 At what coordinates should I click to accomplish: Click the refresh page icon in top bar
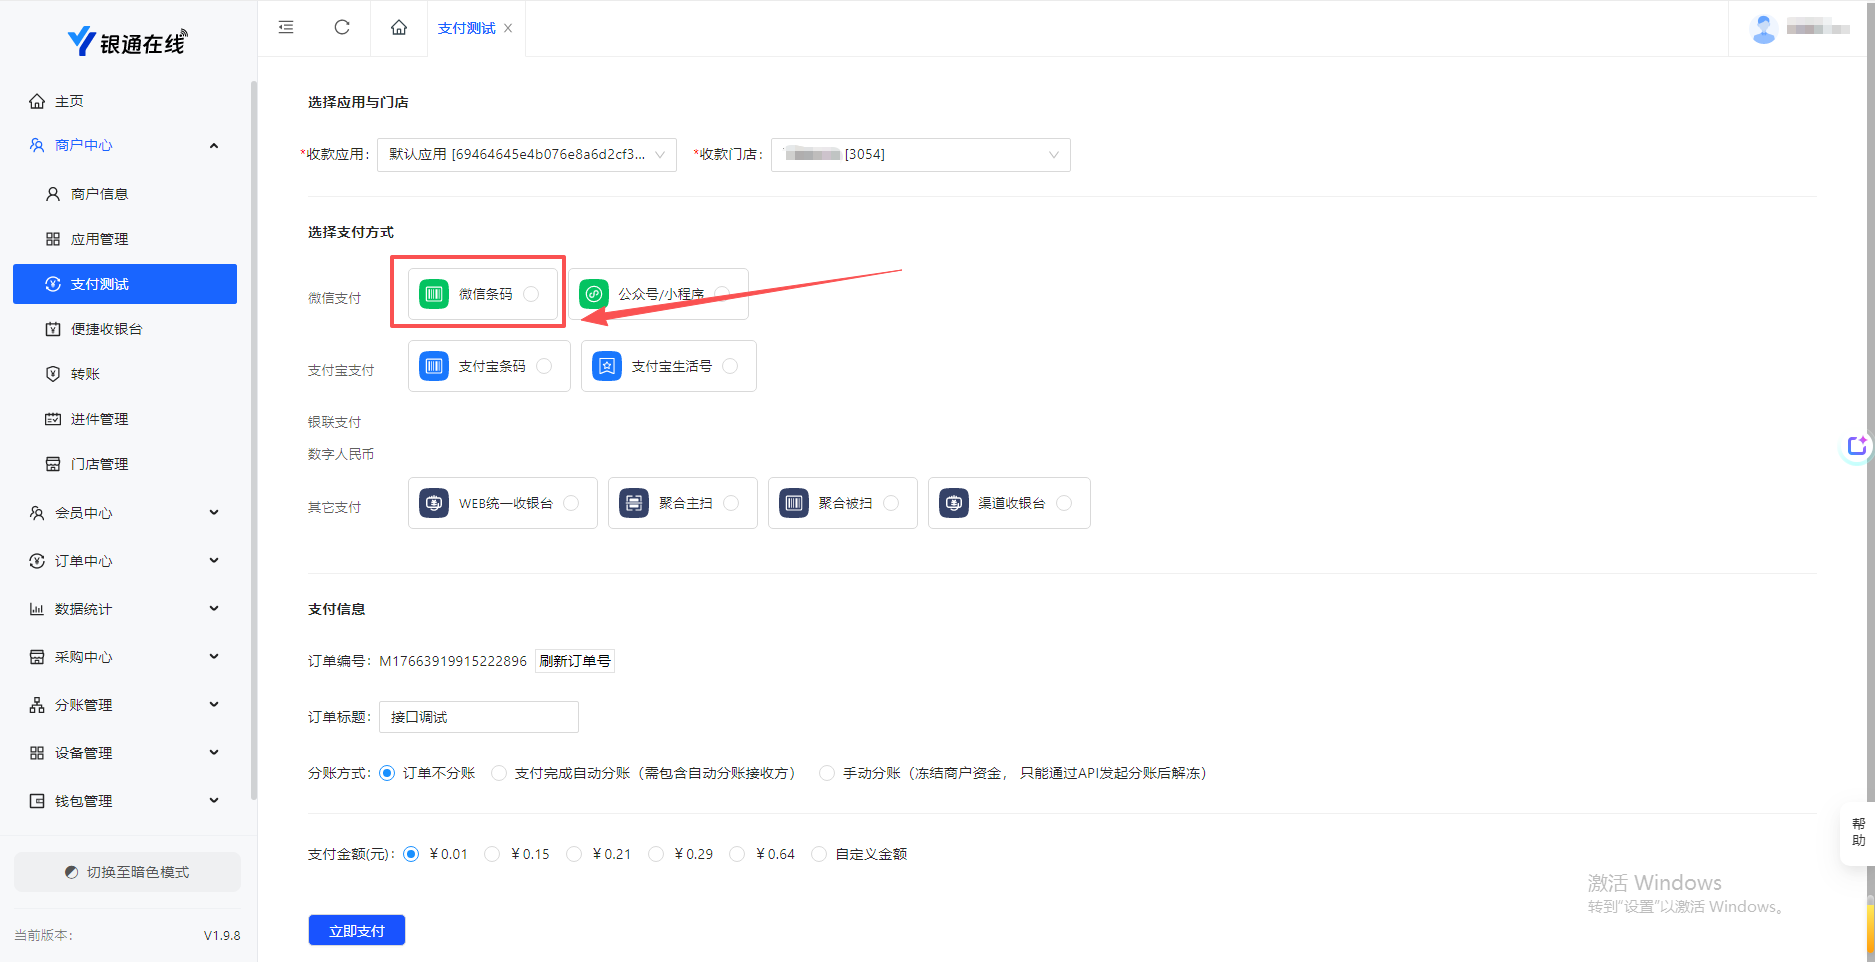[342, 27]
